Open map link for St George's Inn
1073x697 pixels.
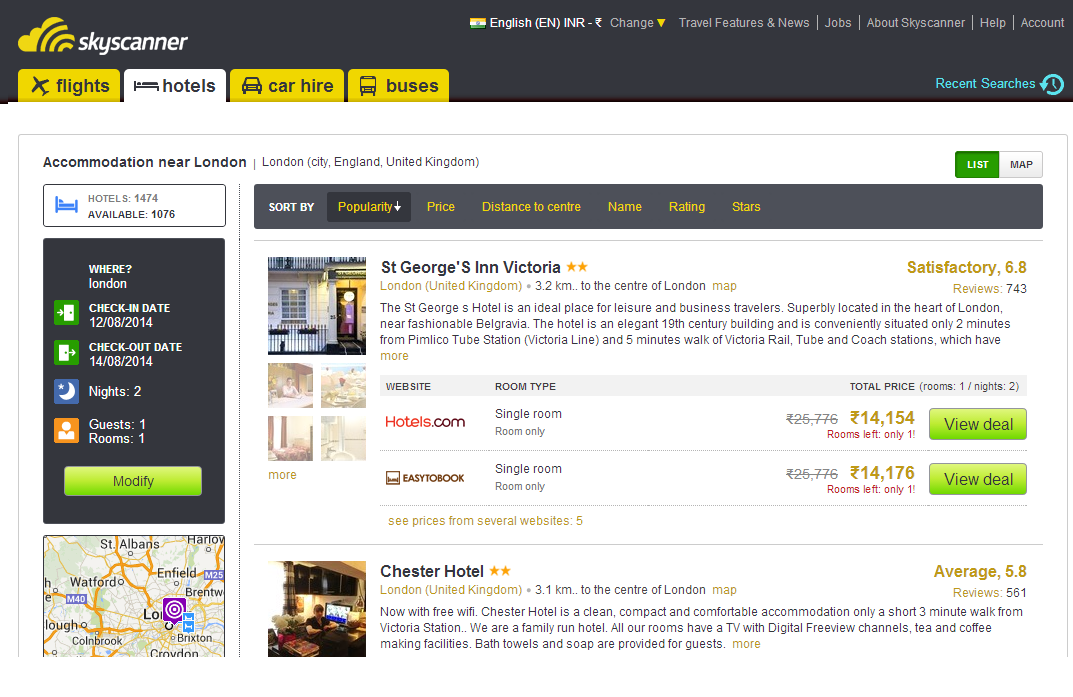(724, 286)
